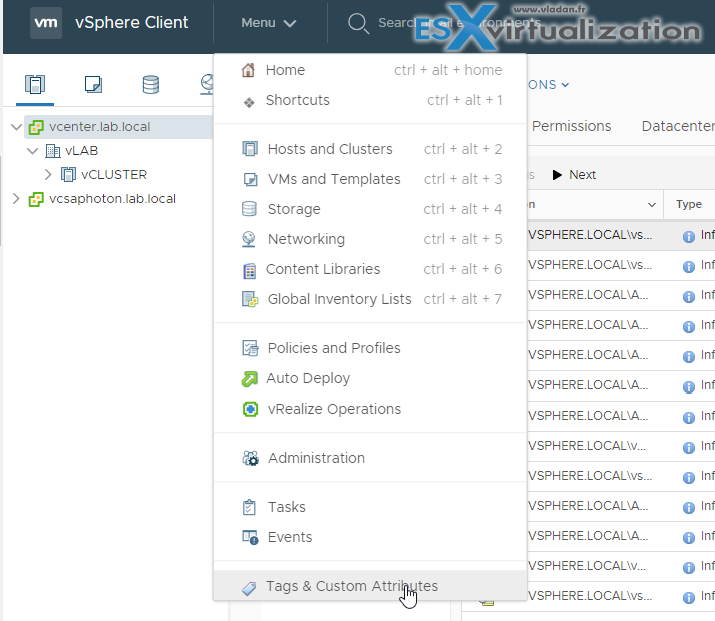Click the VMware vm logo

click(x=46, y=22)
